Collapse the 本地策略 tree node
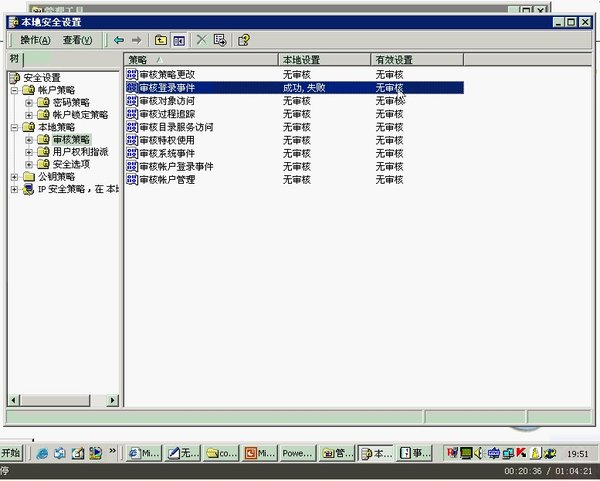The height and width of the screenshot is (481, 600). coord(14,127)
